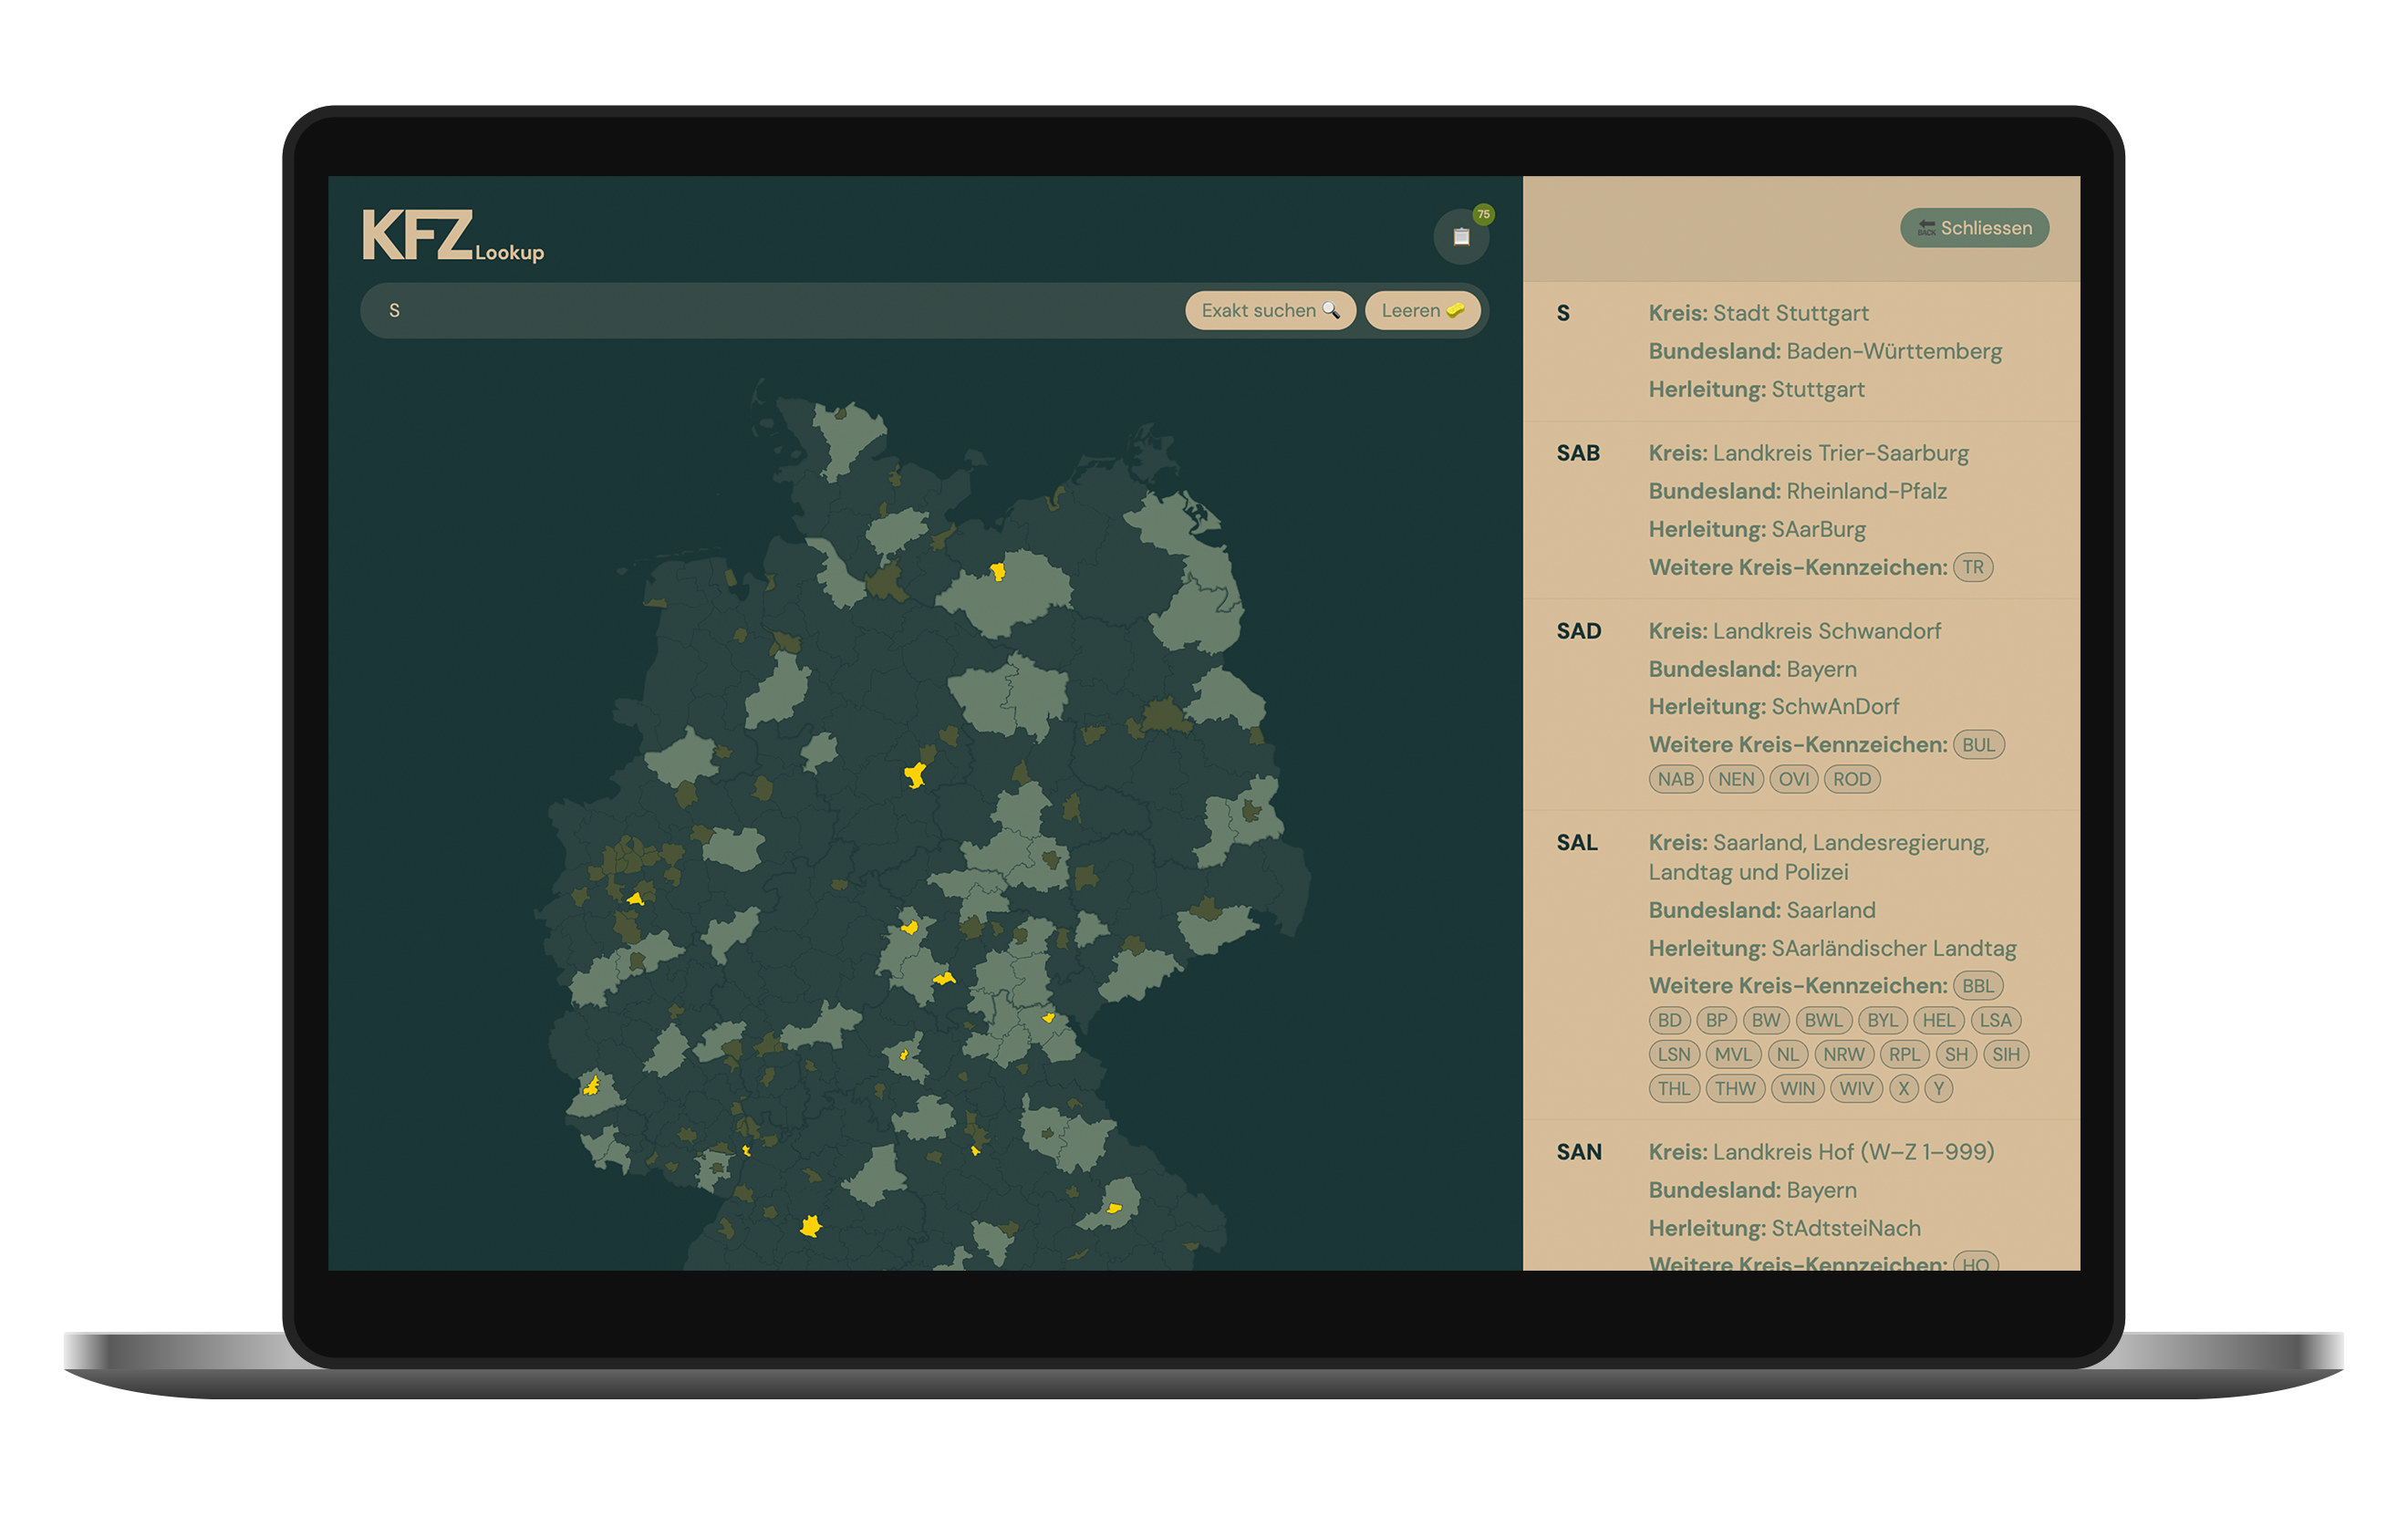Open the SAB result entry
Screen dimensions: 2408x1517
coord(1578,454)
